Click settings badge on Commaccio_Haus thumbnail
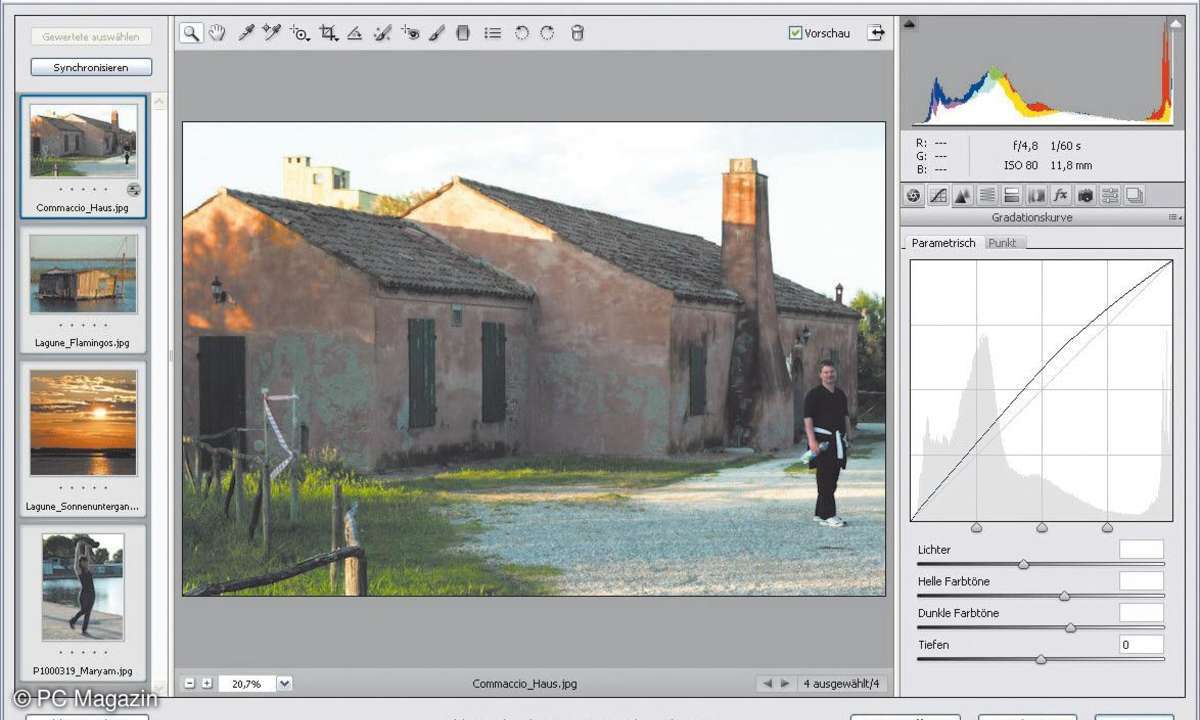 click(x=134, y=190)
